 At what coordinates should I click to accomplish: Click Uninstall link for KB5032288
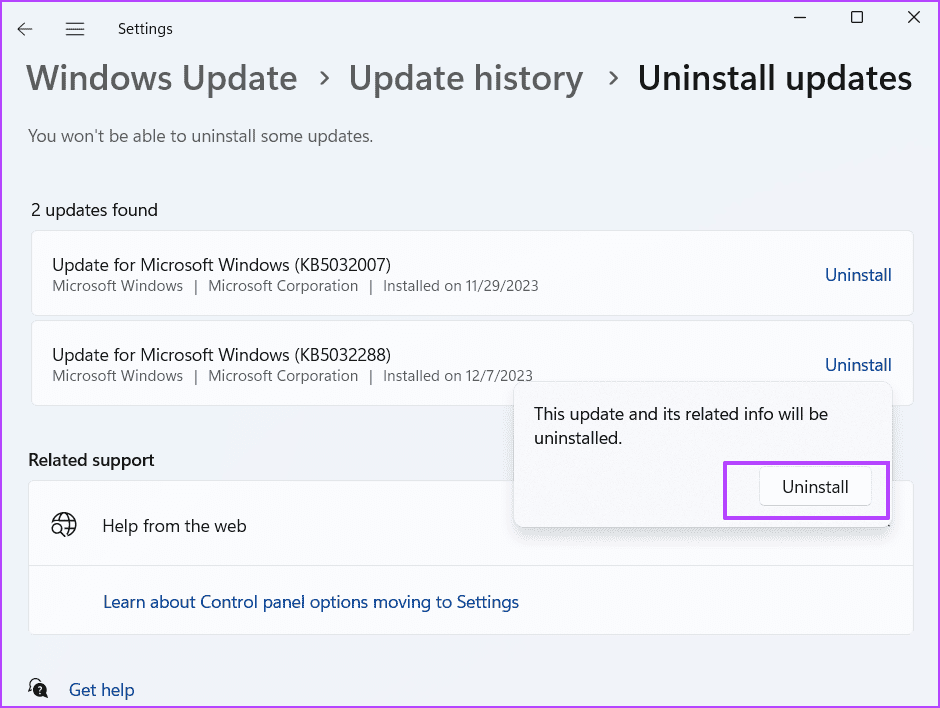(x=858, y=364)
